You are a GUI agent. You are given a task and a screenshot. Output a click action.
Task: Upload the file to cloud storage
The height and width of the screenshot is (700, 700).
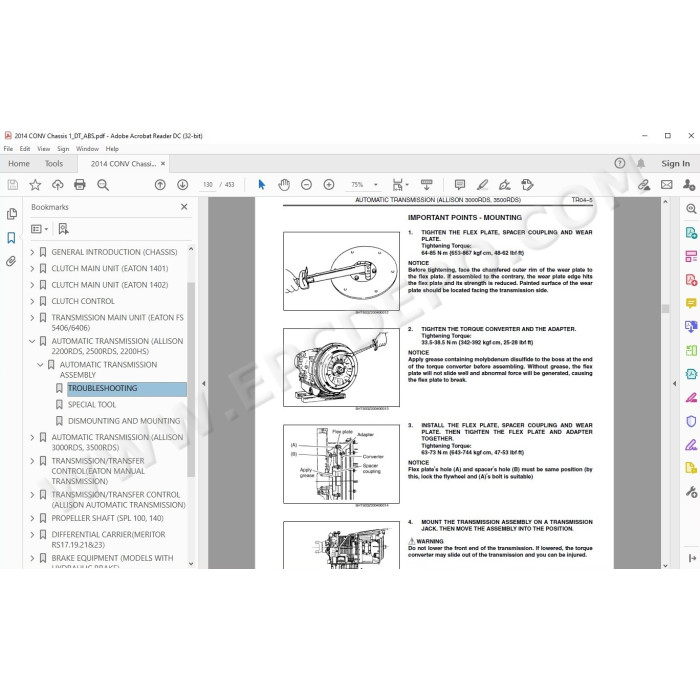pyautogui.click(x=58, y=184)
